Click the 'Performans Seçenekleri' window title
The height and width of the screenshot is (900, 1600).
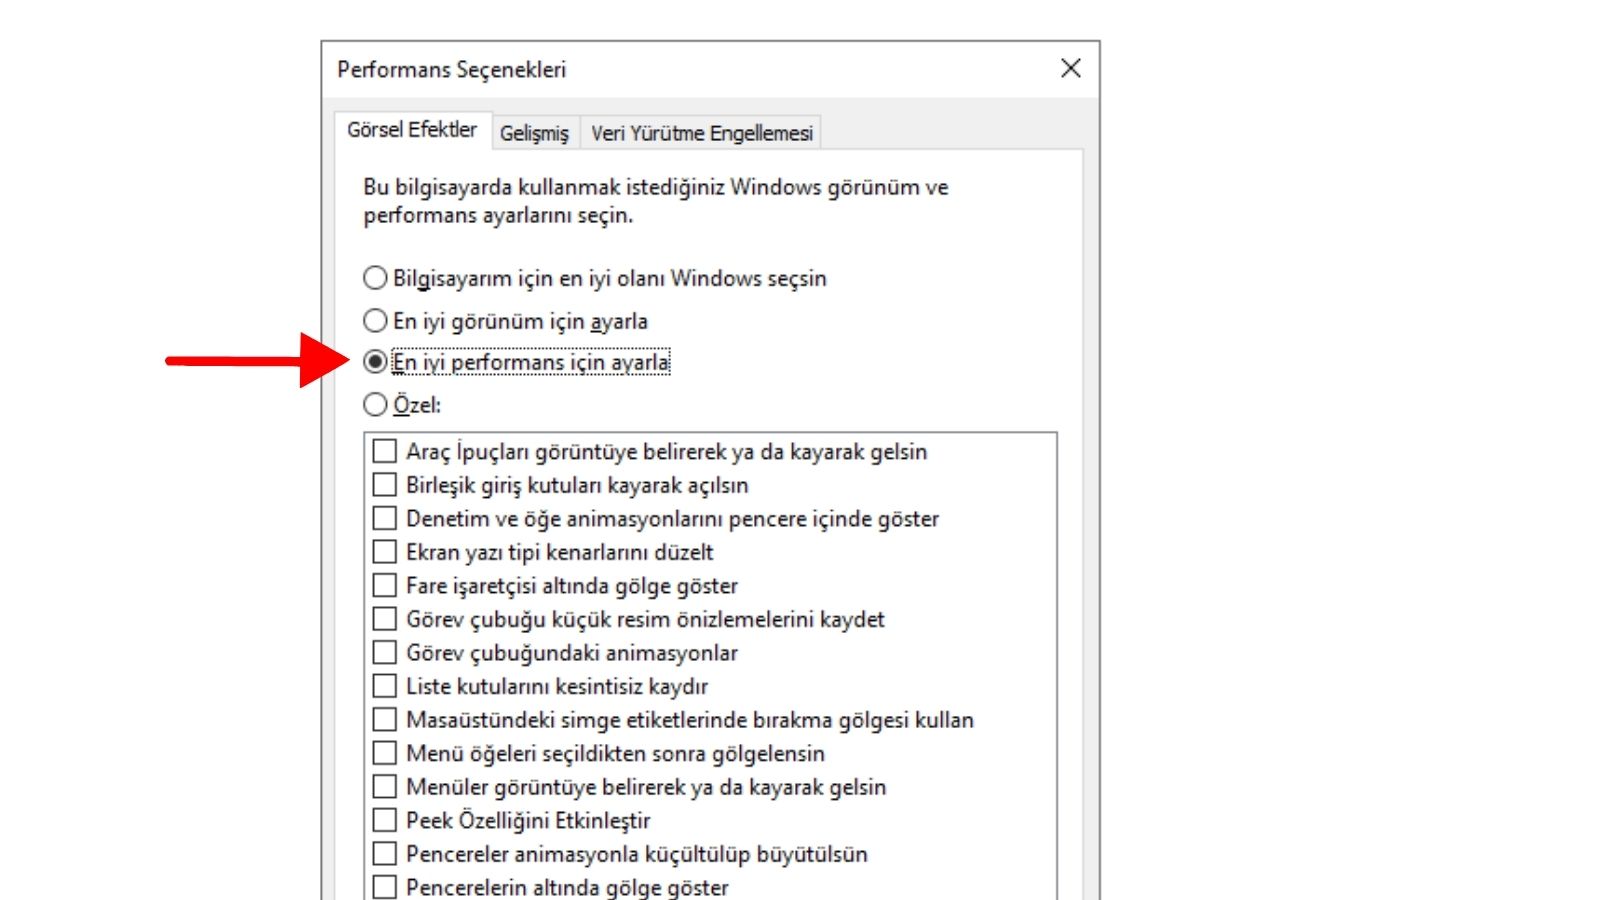(451, 69)
